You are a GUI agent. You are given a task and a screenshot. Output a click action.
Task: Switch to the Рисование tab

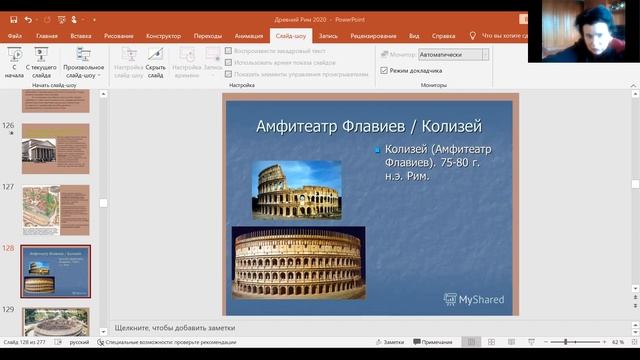coord(118,36)
